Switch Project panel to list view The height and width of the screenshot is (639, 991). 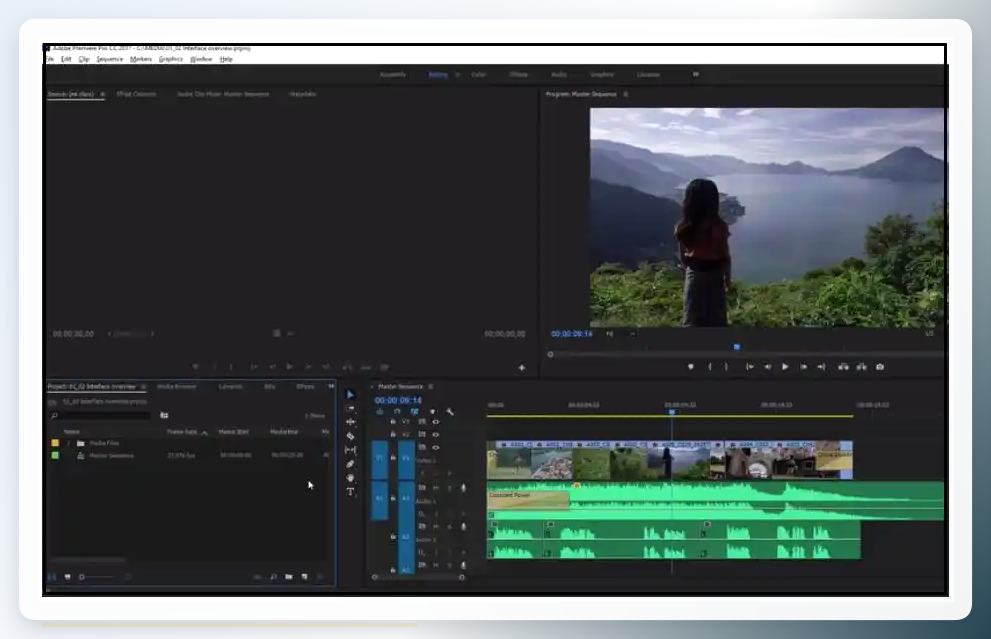point(52,576)
